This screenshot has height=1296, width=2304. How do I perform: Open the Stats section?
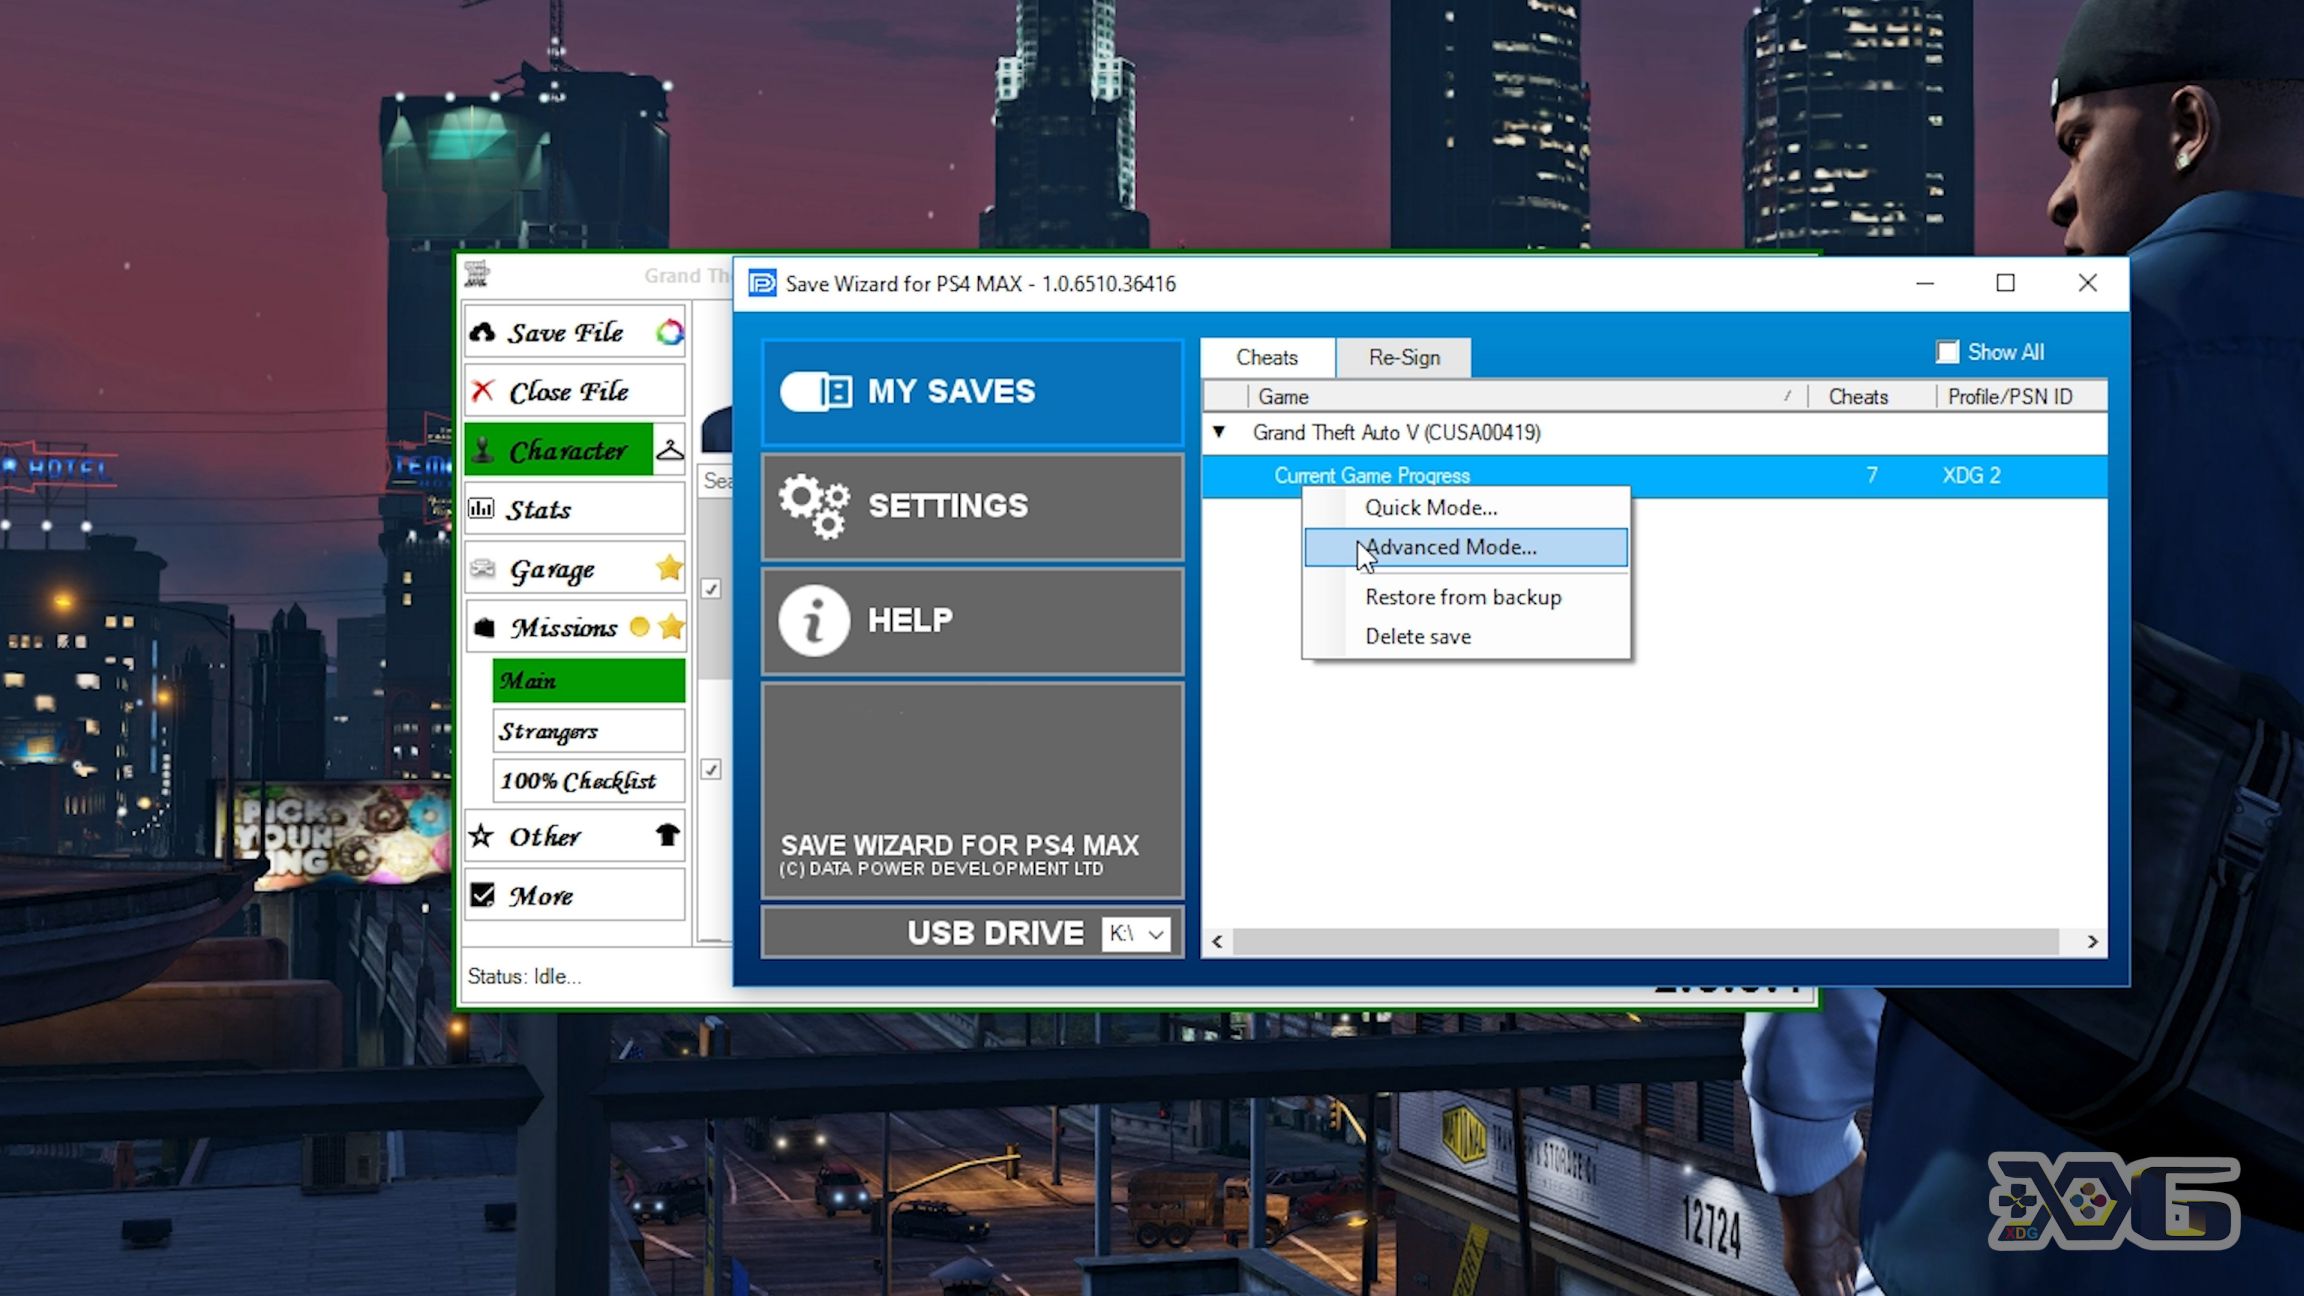click(x=575, y=509)
